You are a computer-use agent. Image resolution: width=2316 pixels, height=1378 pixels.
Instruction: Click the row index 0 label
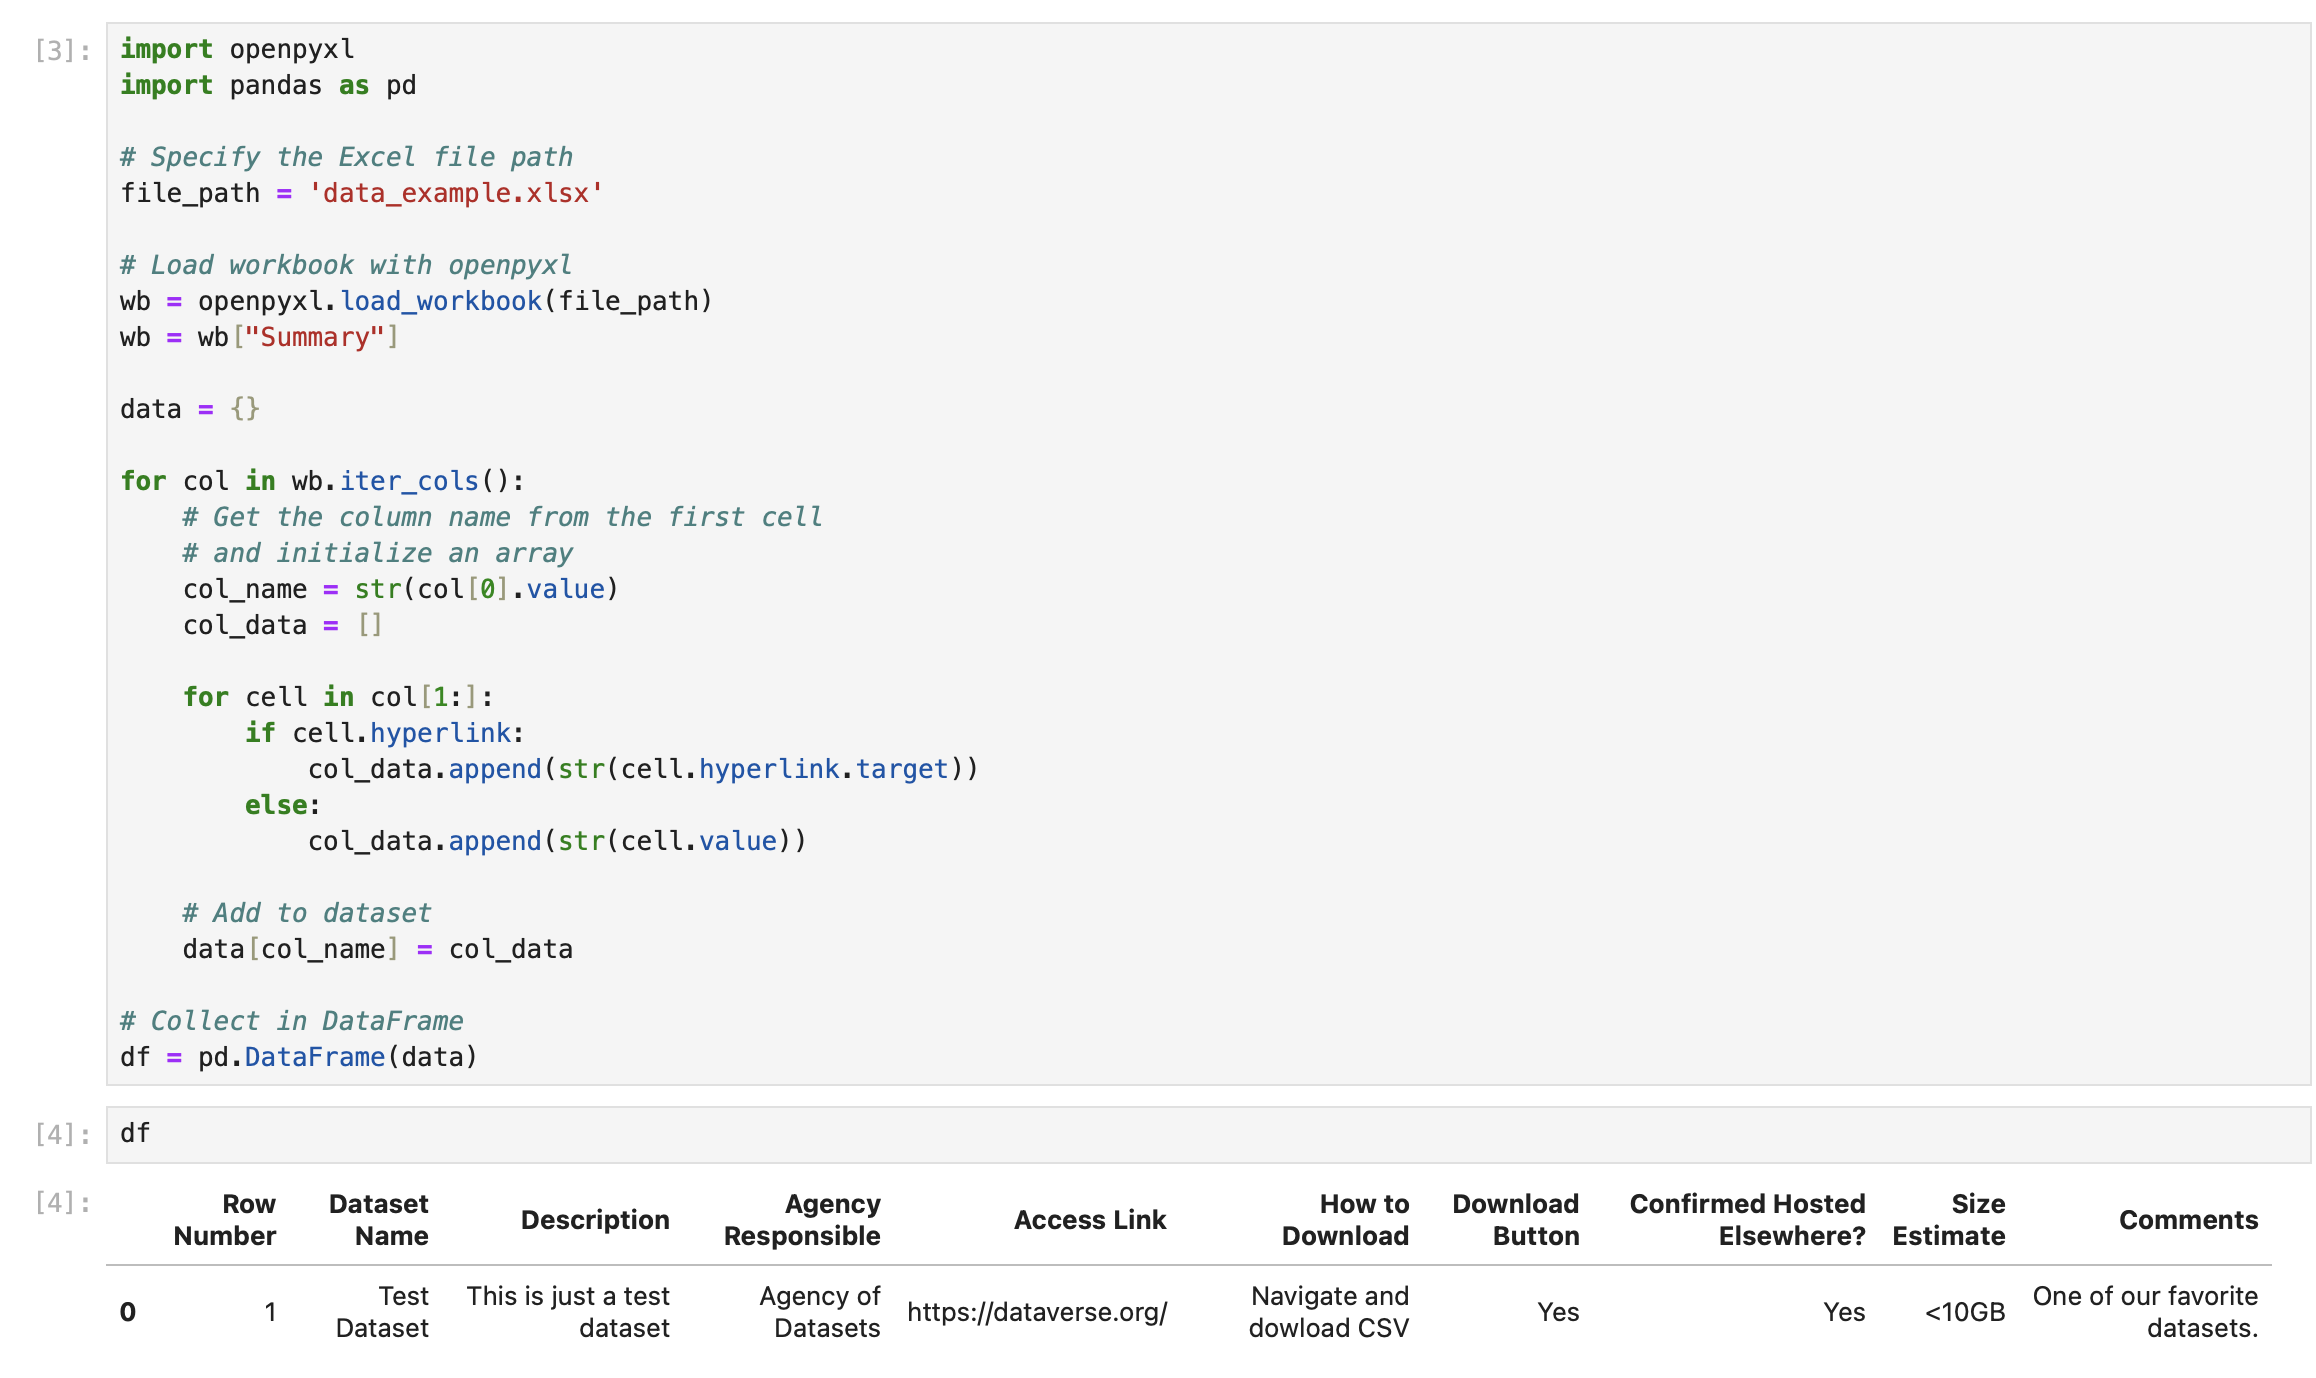[x=128, y=1312]
